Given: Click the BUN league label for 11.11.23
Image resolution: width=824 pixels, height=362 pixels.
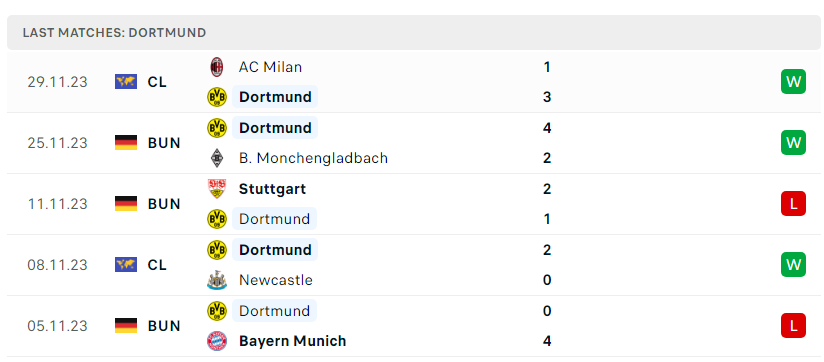Looking at the screenshot, I should [164, 204].
